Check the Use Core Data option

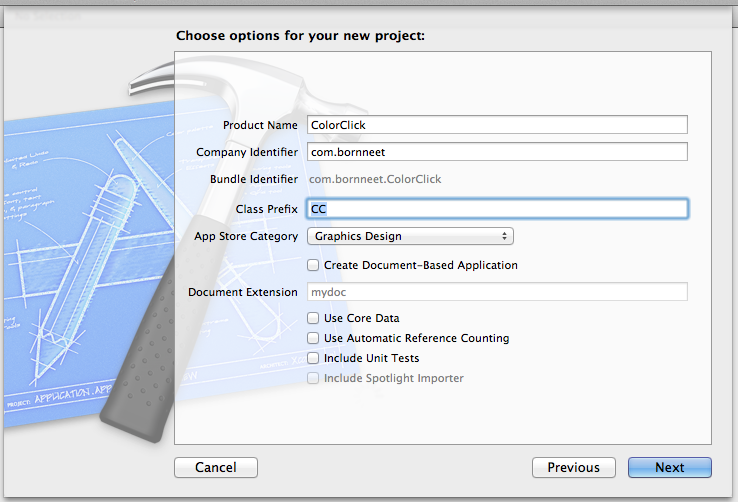click(314, 318)
